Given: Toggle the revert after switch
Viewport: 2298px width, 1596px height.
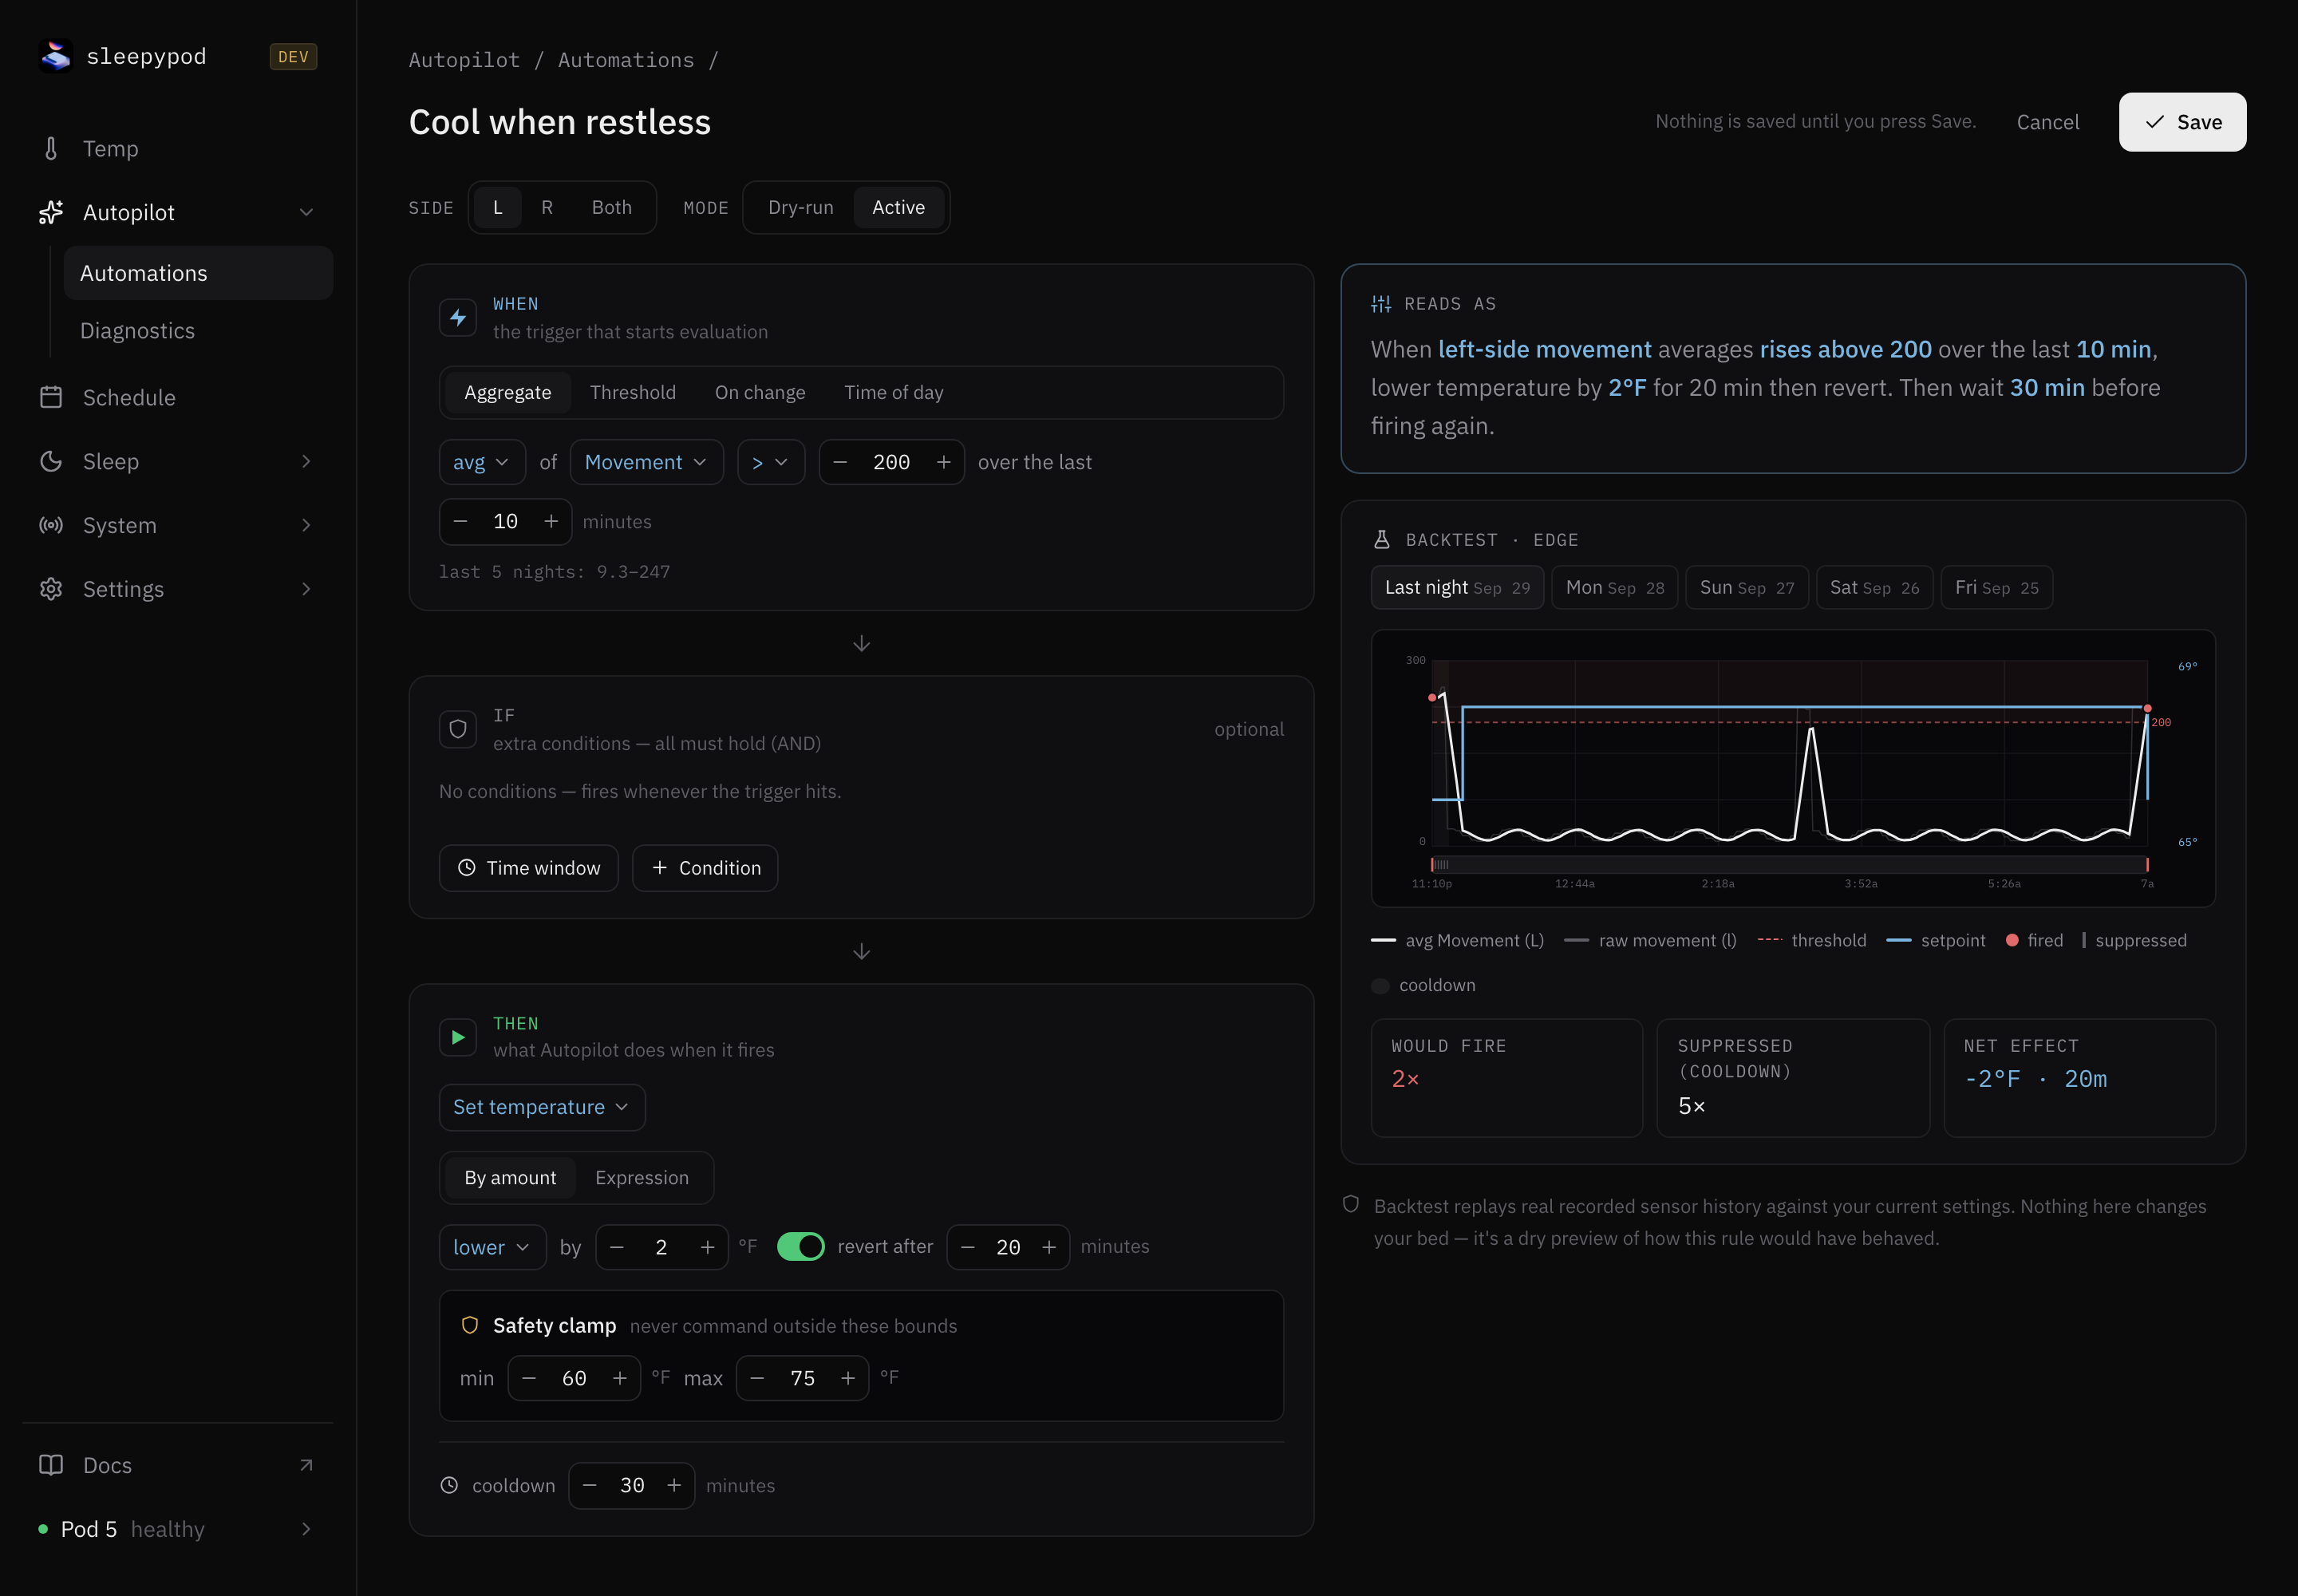Looking at the screenshot, I should (x=801, y=1246).
